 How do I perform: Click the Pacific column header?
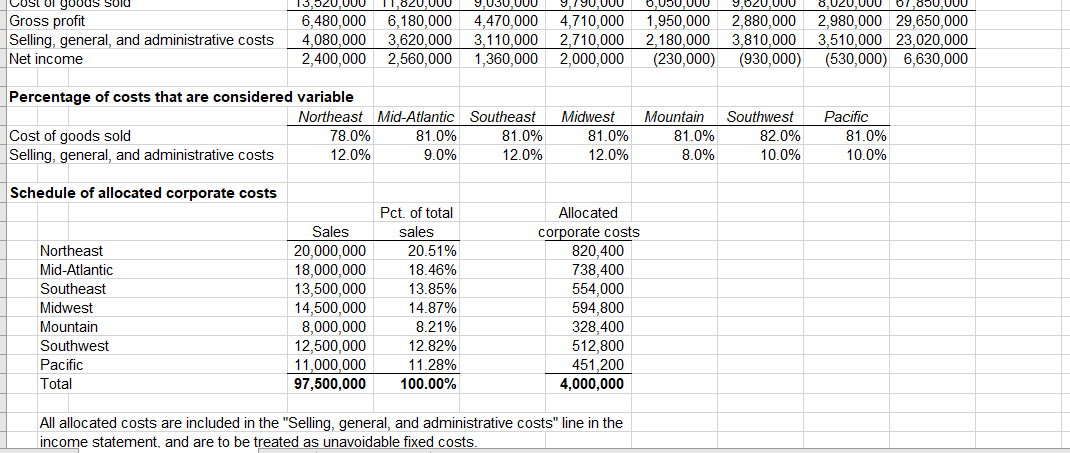846,117
